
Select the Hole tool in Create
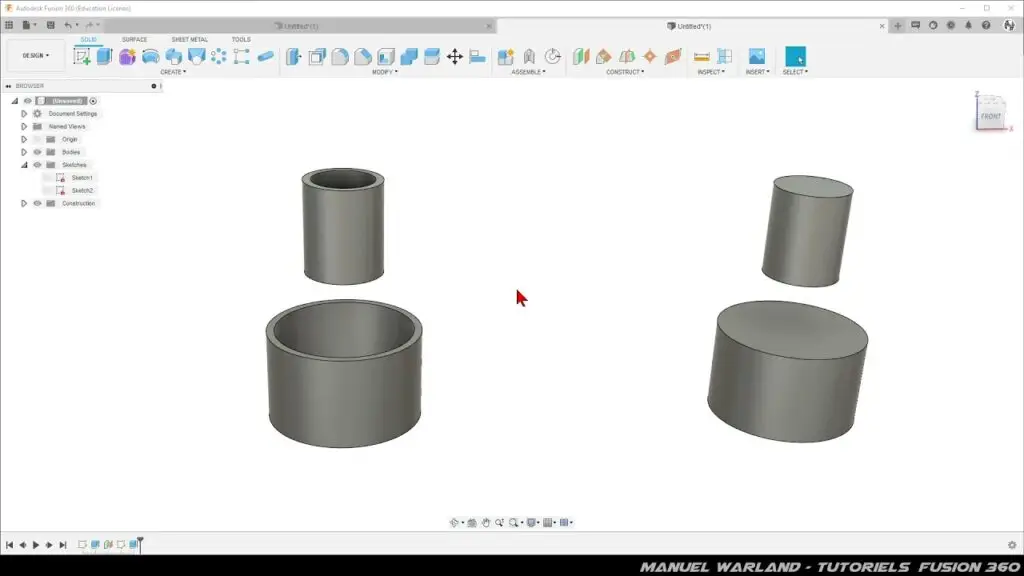coord(173,56)
